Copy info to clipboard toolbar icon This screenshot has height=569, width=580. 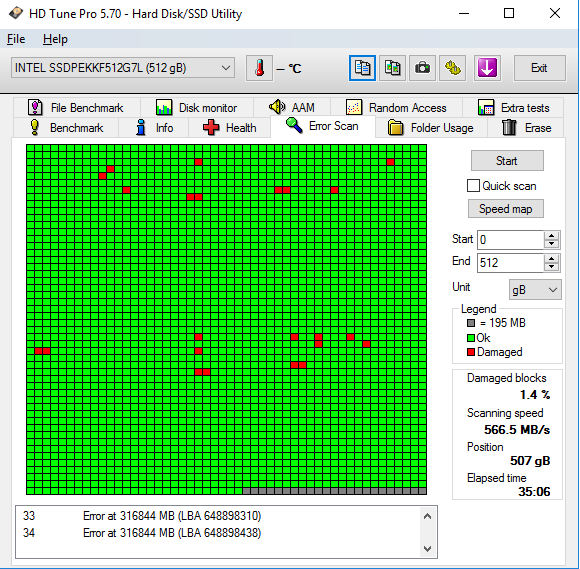click(362, 68)
